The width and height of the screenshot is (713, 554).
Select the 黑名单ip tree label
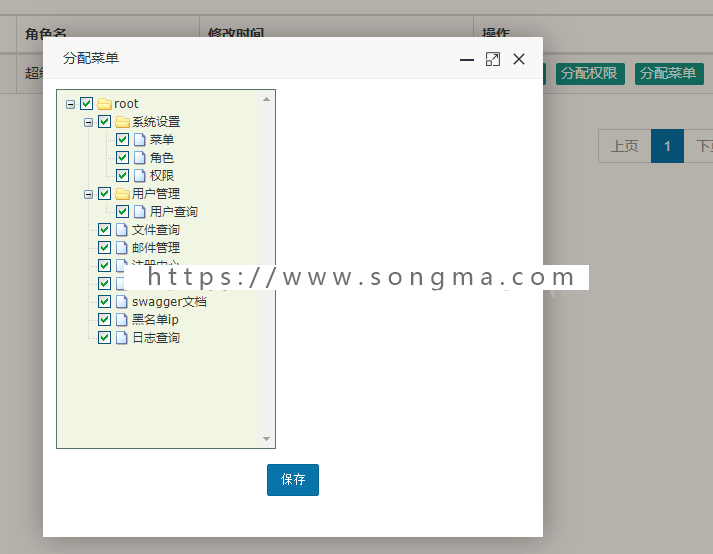[155, 319]
